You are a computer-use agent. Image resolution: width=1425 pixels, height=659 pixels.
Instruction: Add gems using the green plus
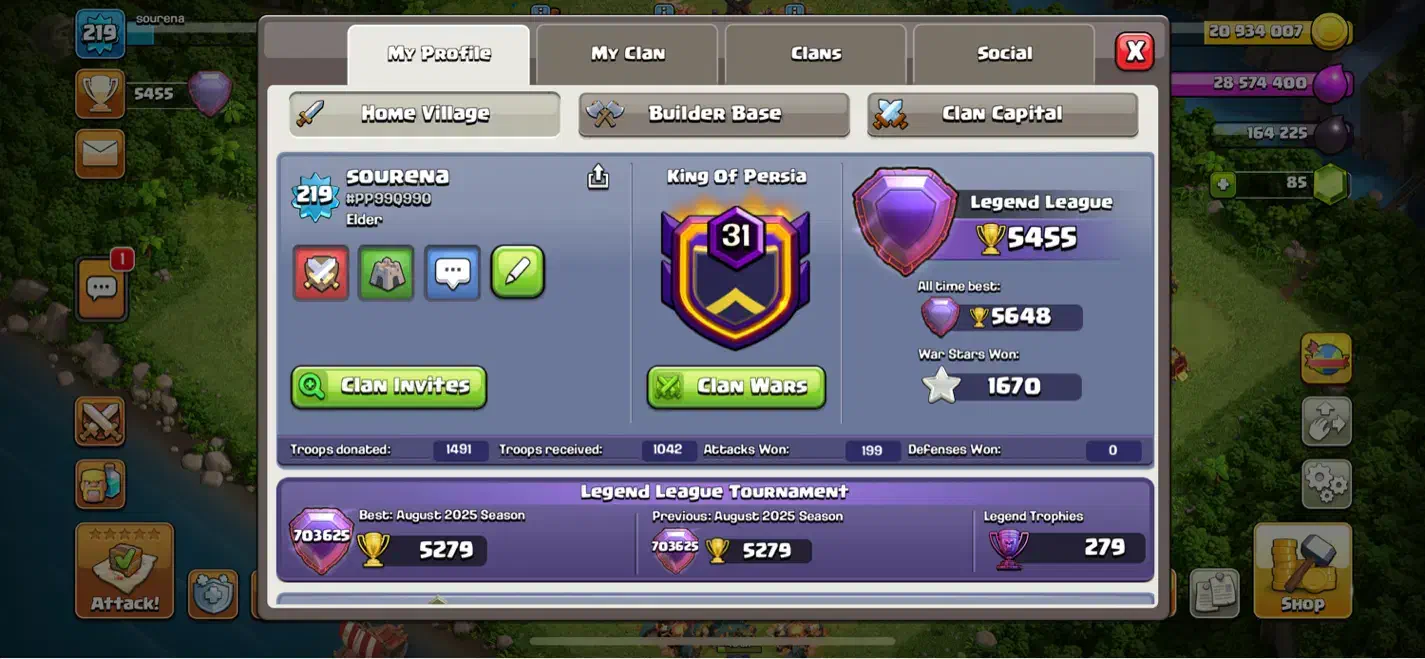pos(1221,184)
